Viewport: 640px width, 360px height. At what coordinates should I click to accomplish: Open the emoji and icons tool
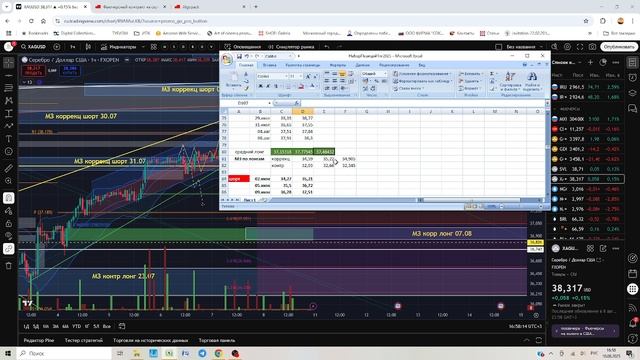[9, 151]
